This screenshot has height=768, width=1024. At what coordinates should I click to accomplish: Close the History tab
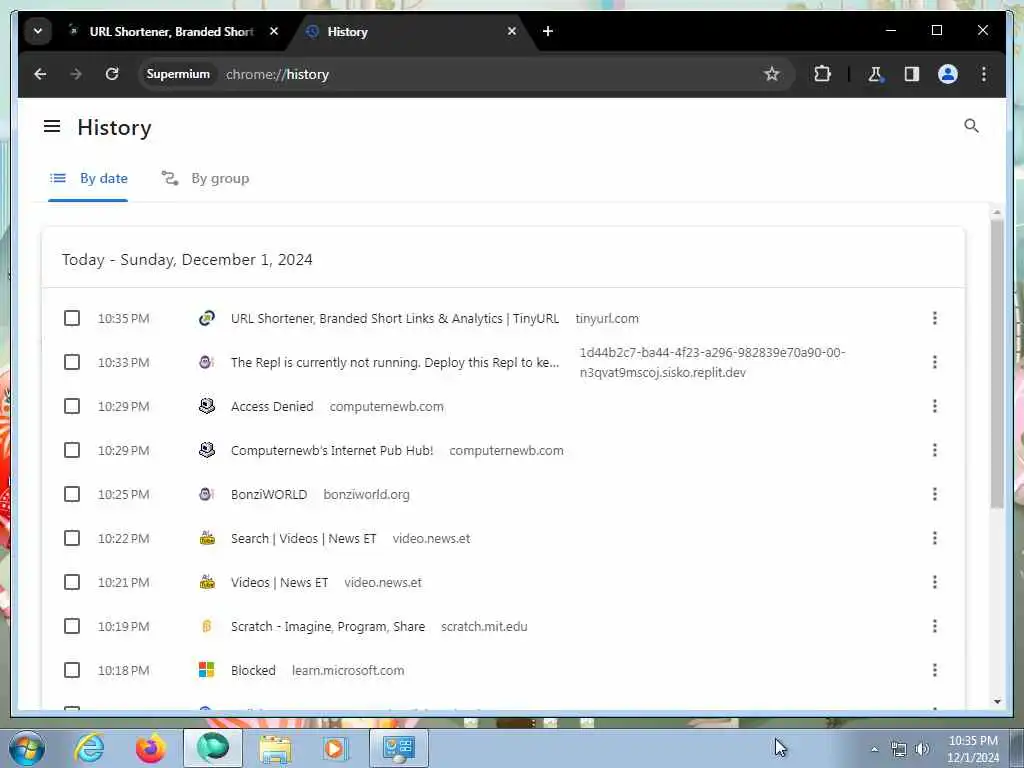512,31
